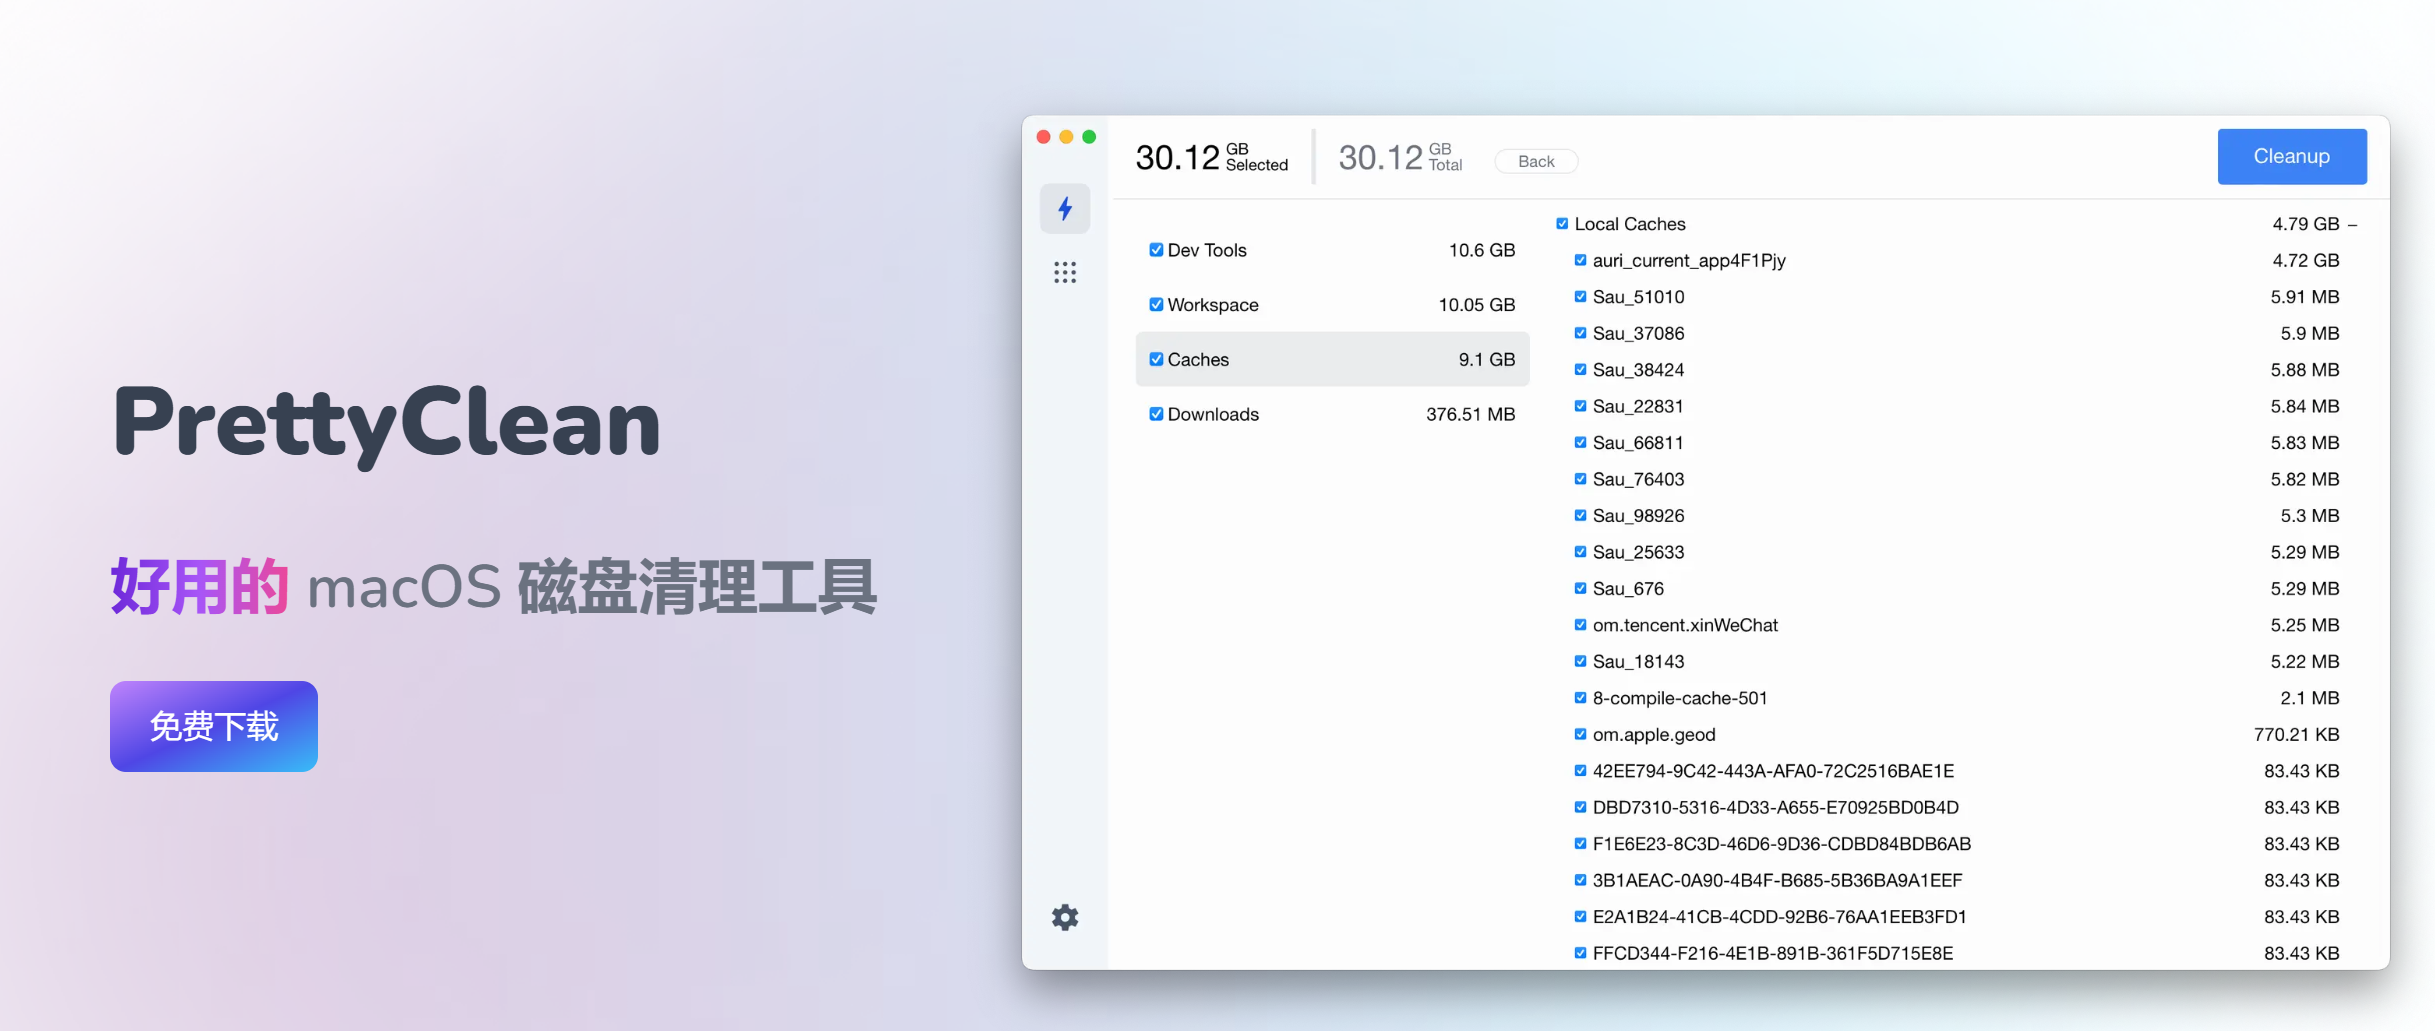Image resolution: width=2435 pixels, height=1031 pixels.
Task: Open the dotted grid apps view
Action: pyautogui.click(x=1065, y=272)
